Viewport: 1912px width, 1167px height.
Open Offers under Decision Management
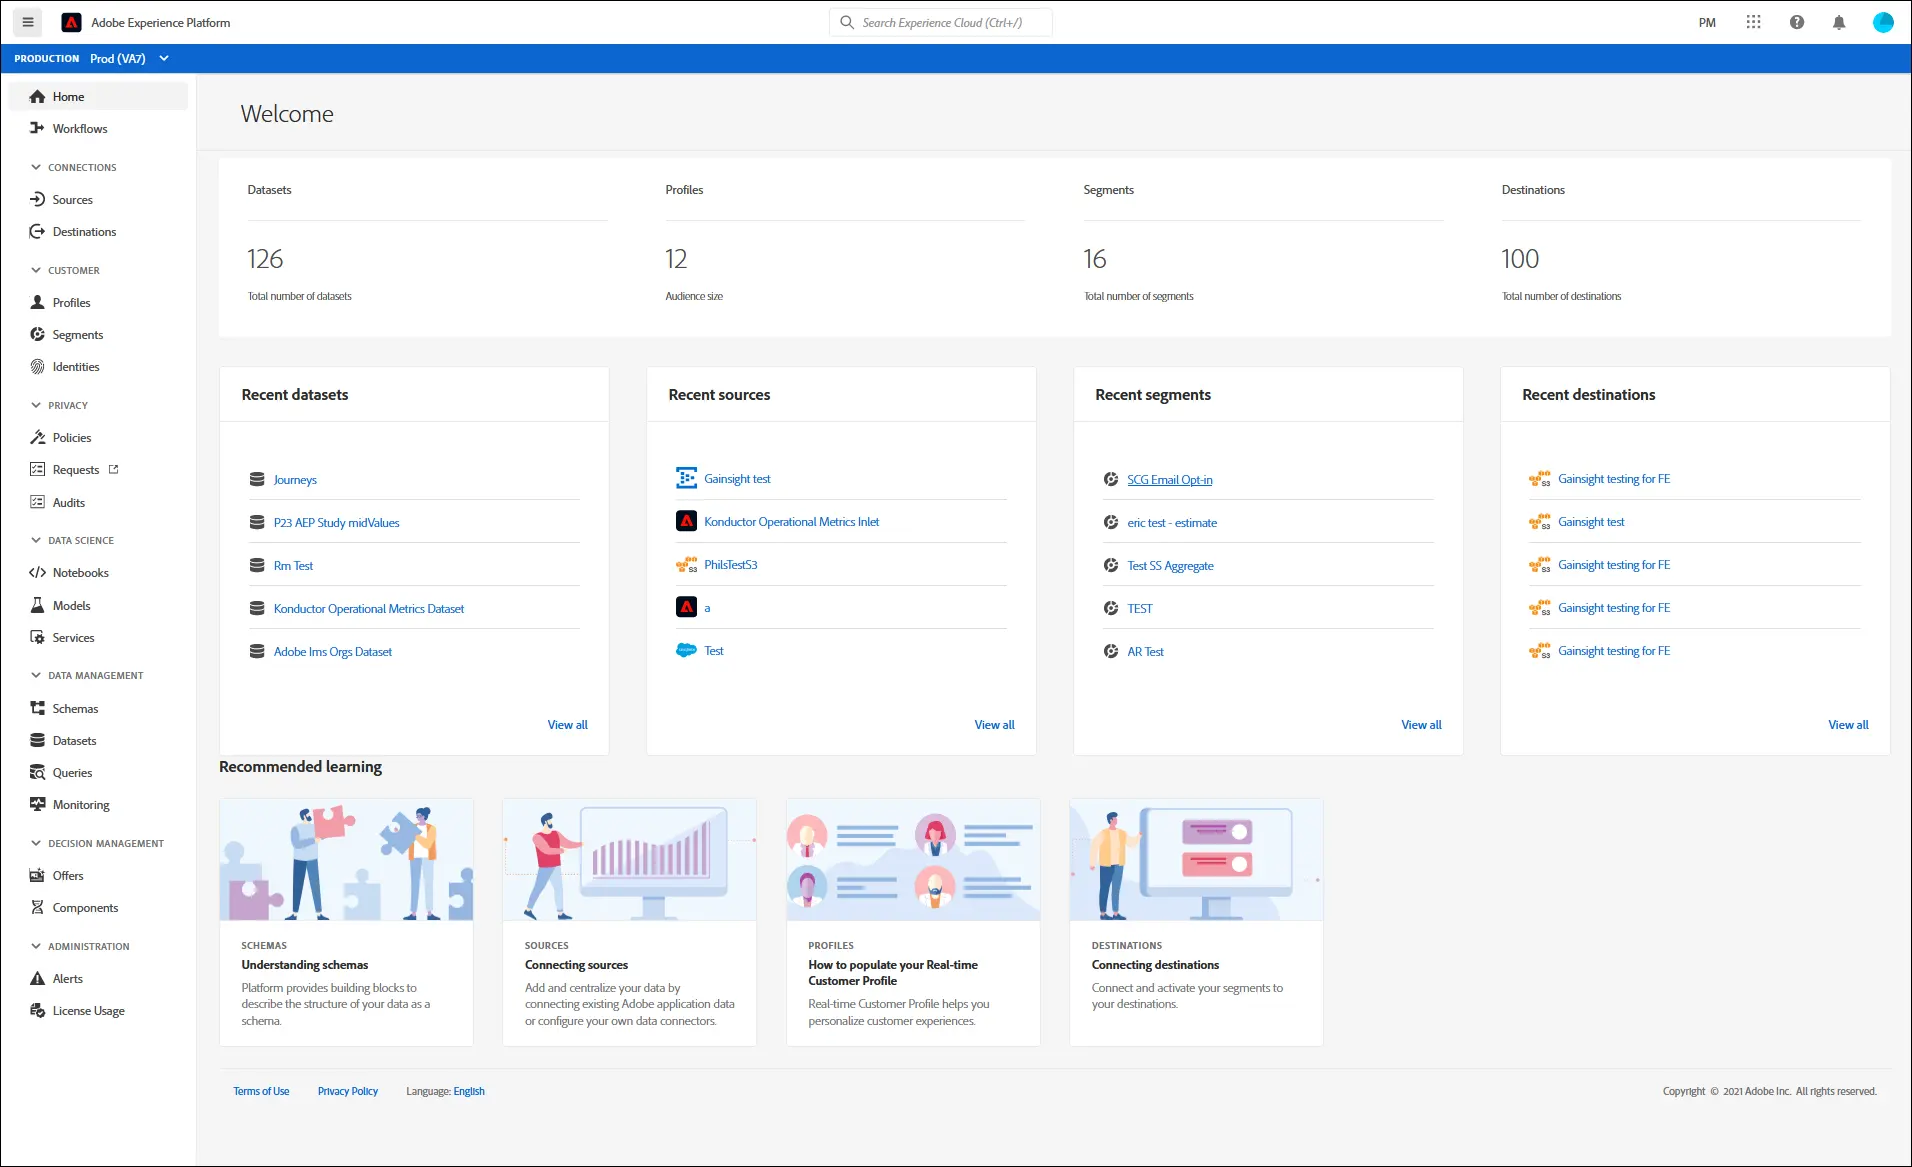(66, 875)
